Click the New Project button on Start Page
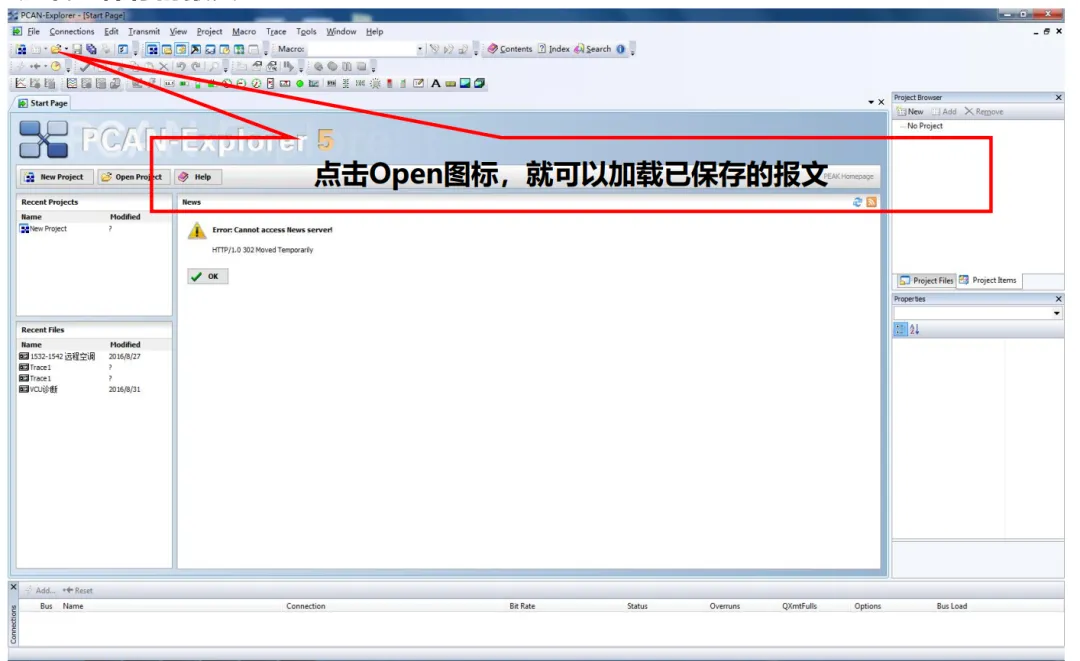 point(55,177)
